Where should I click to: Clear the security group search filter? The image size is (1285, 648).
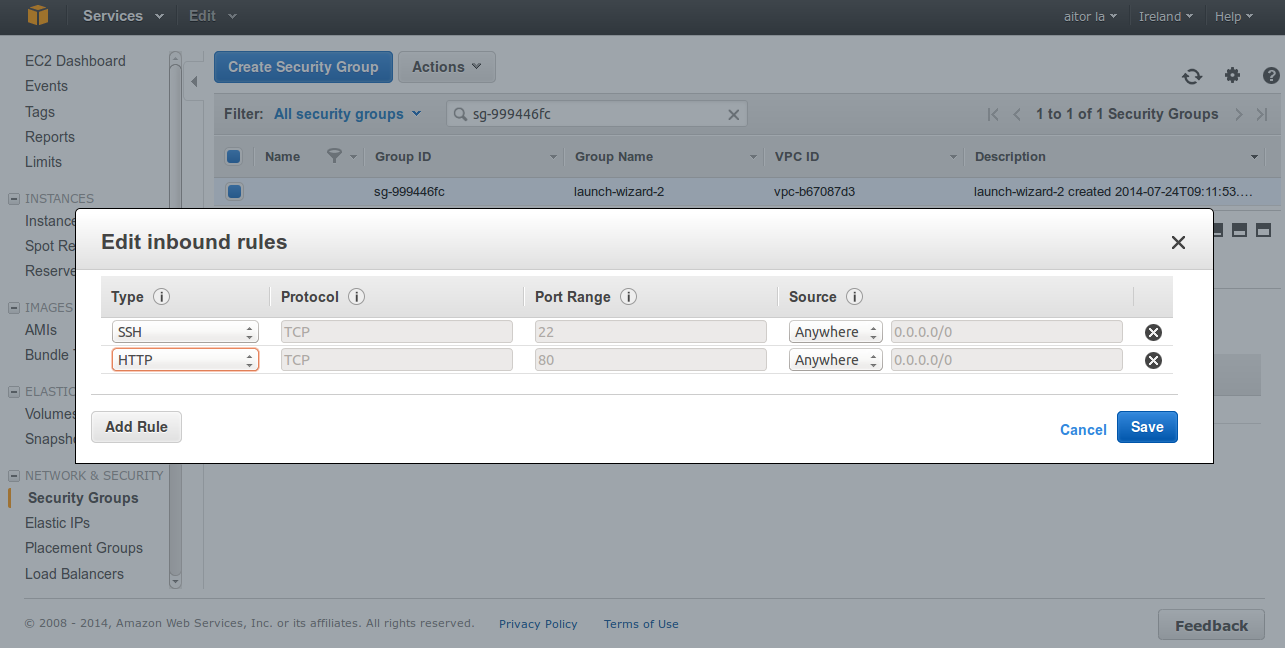pos(734,115)
